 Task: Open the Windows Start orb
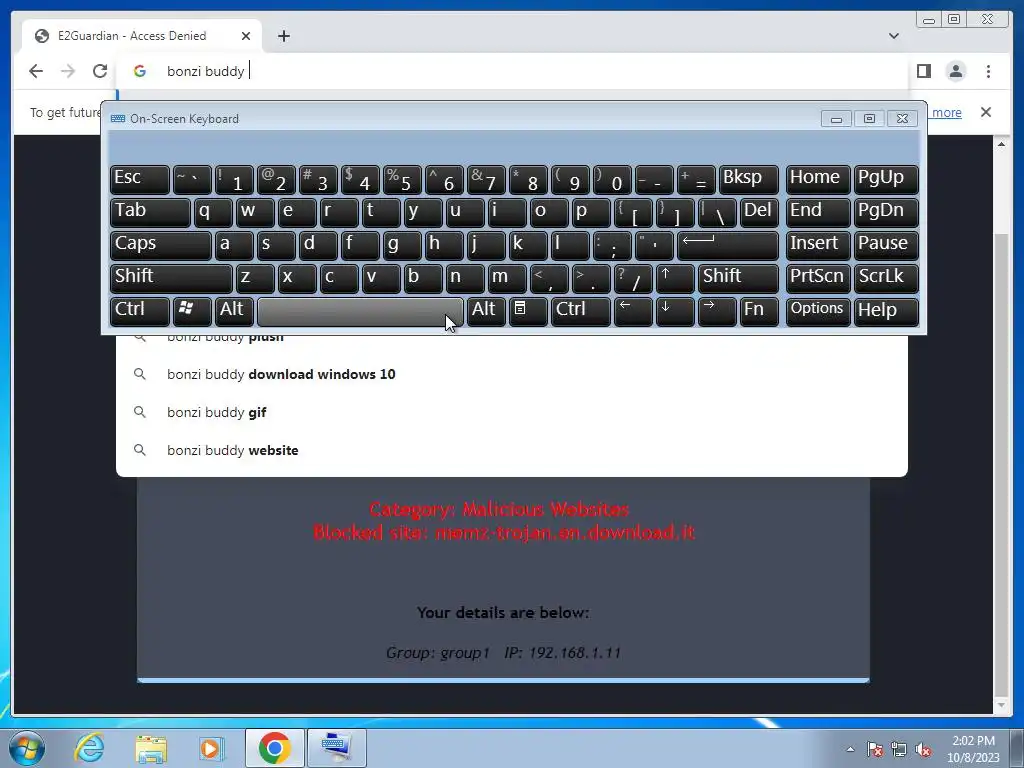click(x=25, y=748)
